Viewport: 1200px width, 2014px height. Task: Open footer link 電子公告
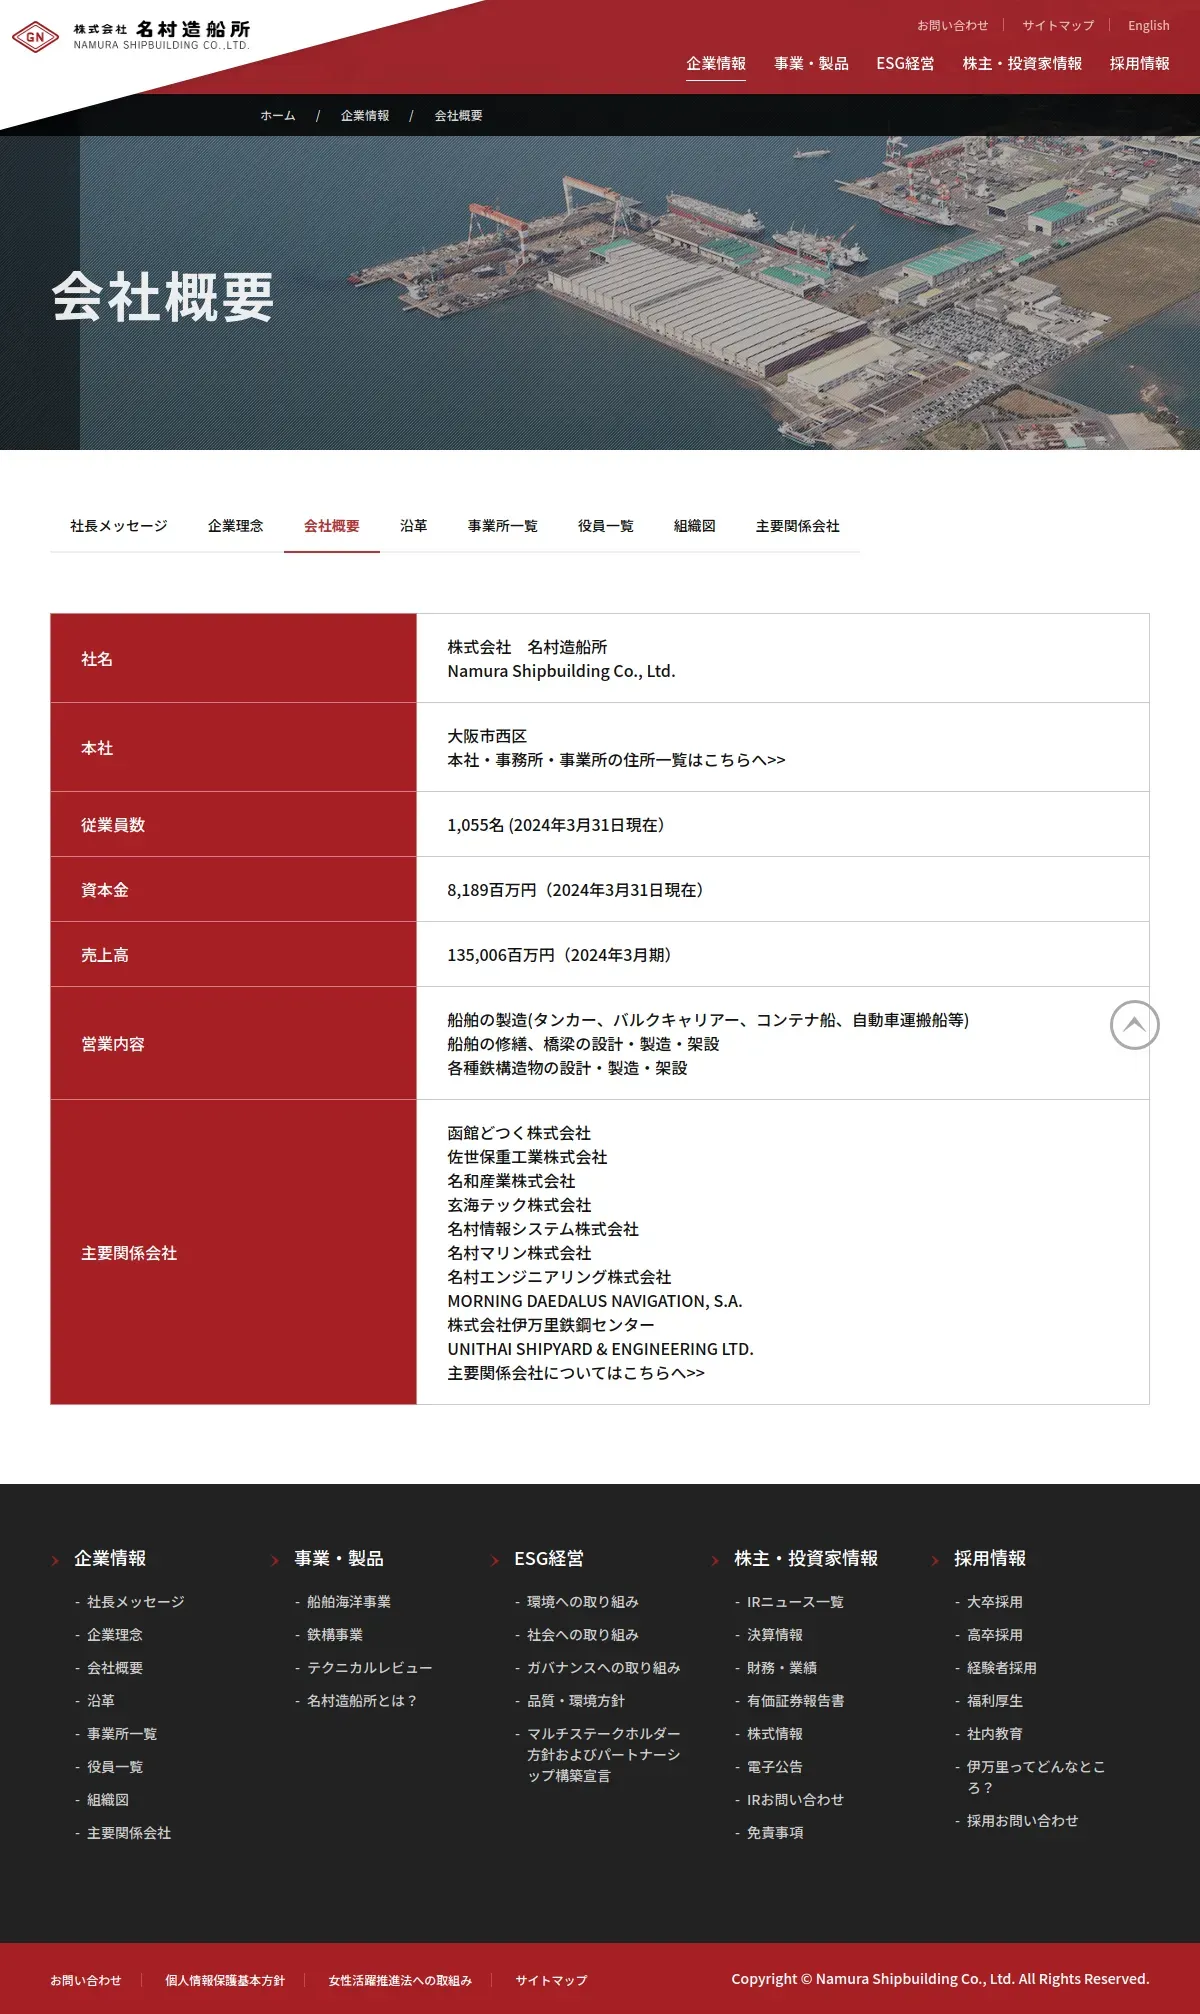click(x=775, y=1767)
